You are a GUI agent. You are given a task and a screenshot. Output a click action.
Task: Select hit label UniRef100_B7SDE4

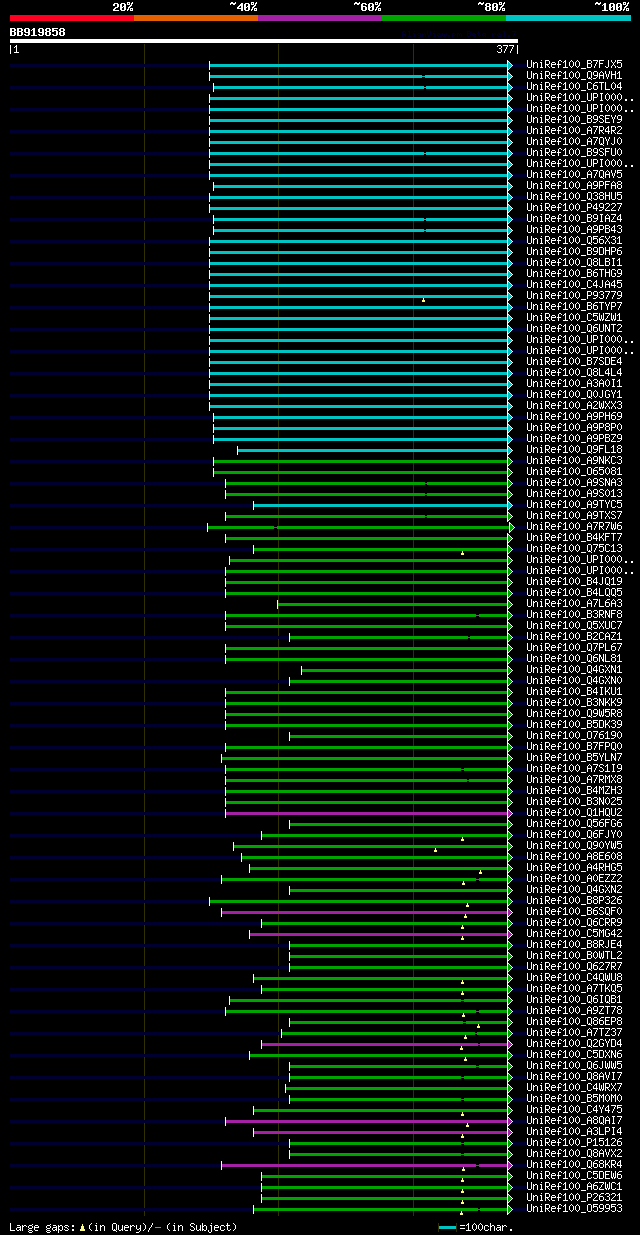click(x=574, y=361)
